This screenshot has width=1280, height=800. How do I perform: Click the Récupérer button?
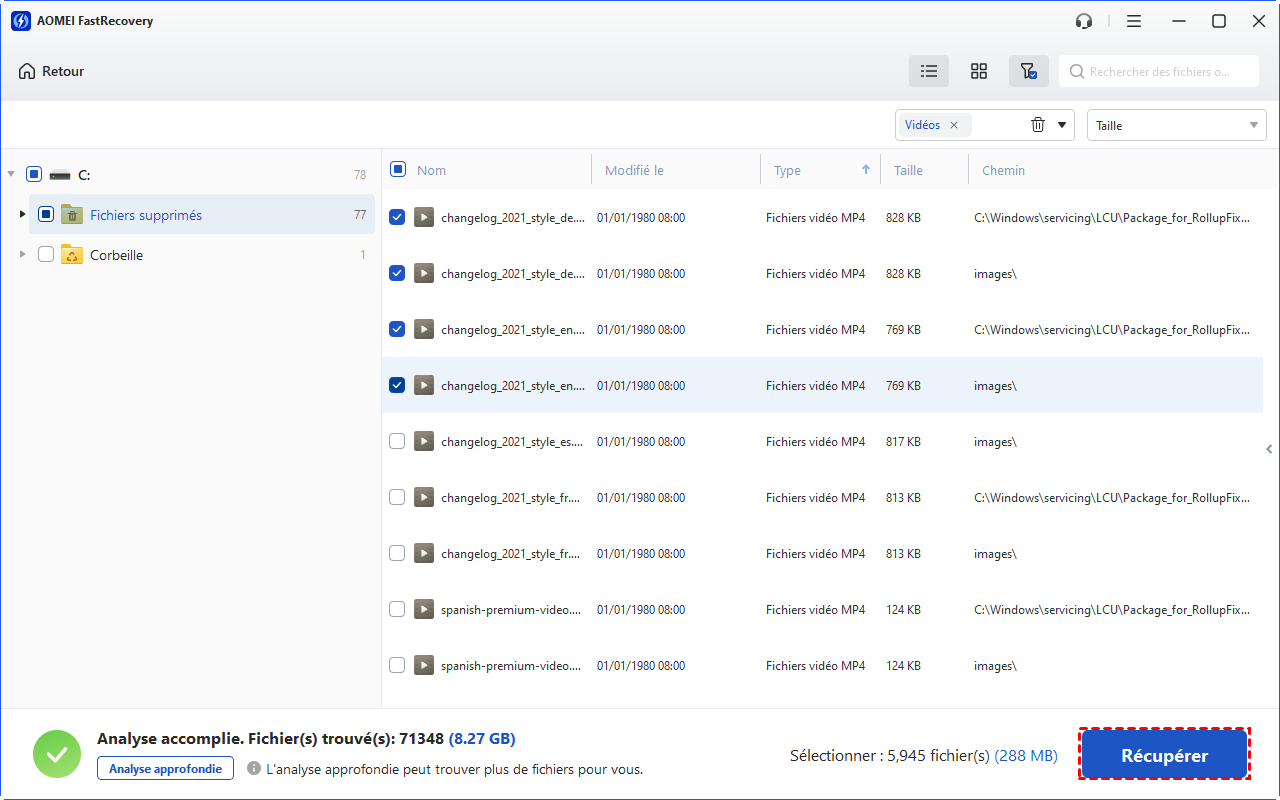[1164, 756]
